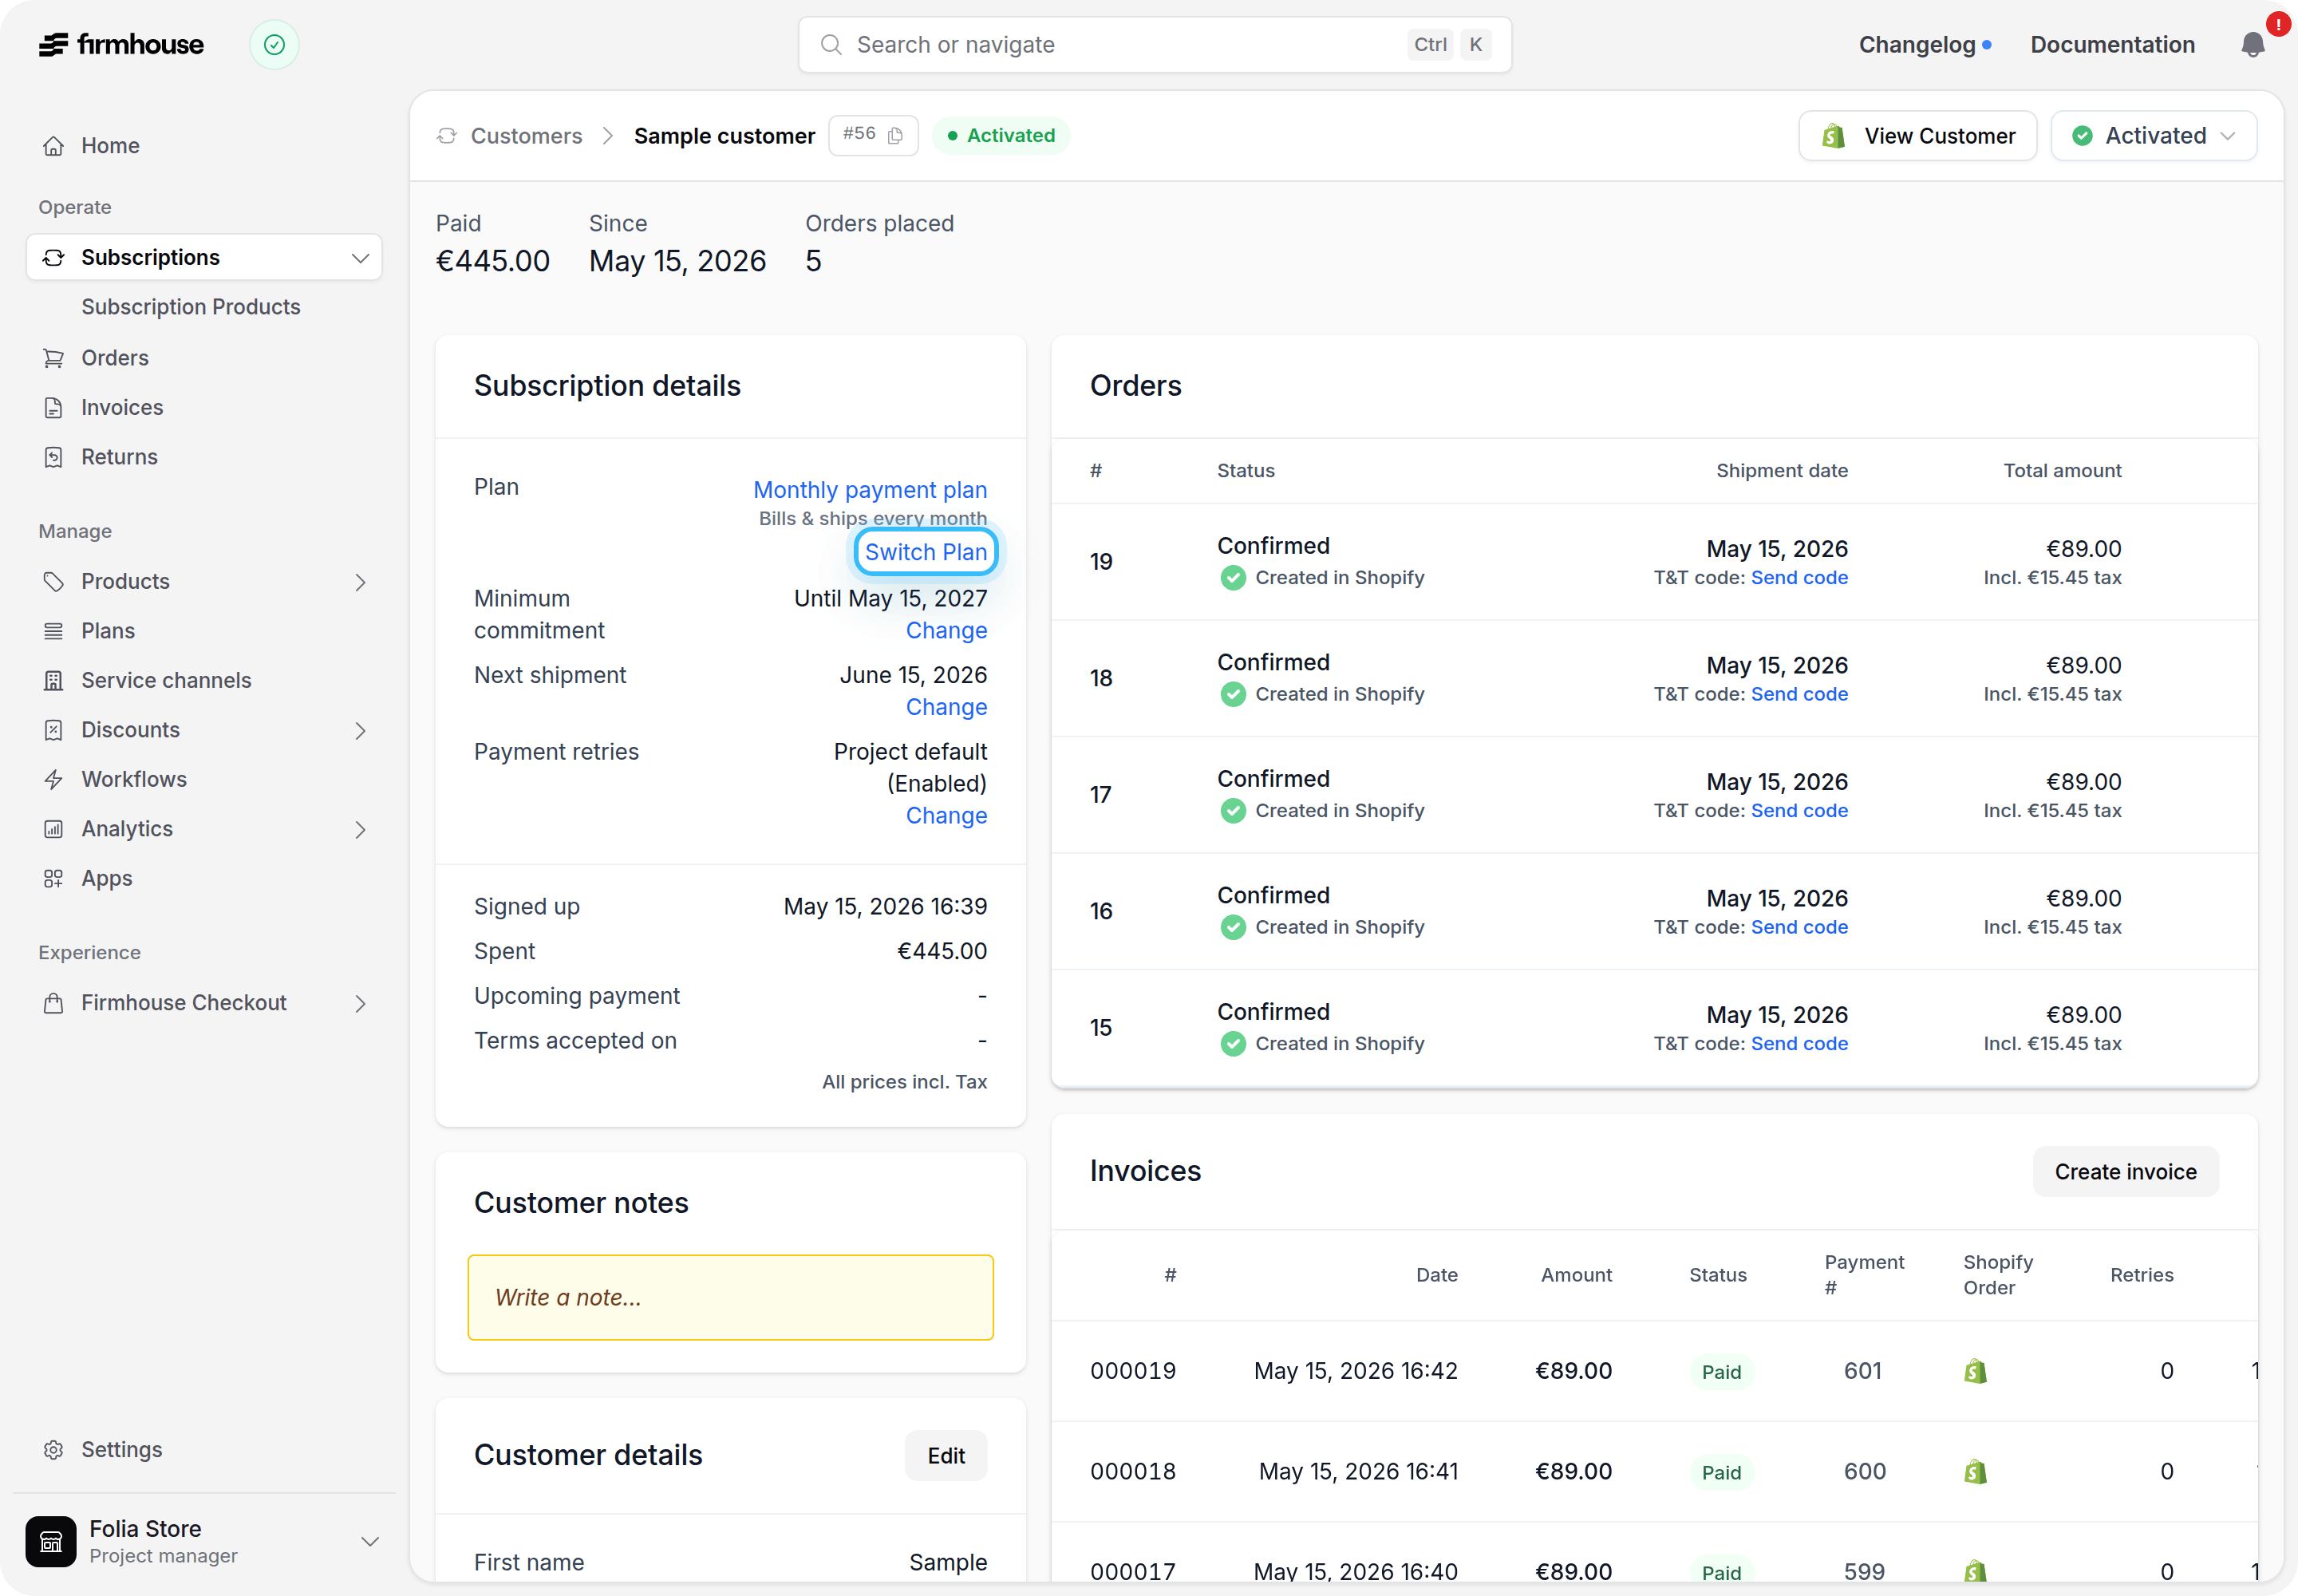This screenshot has height=1596, width=2298.
Task: Click order number 15 row
Action: tap(1654, 1027)
